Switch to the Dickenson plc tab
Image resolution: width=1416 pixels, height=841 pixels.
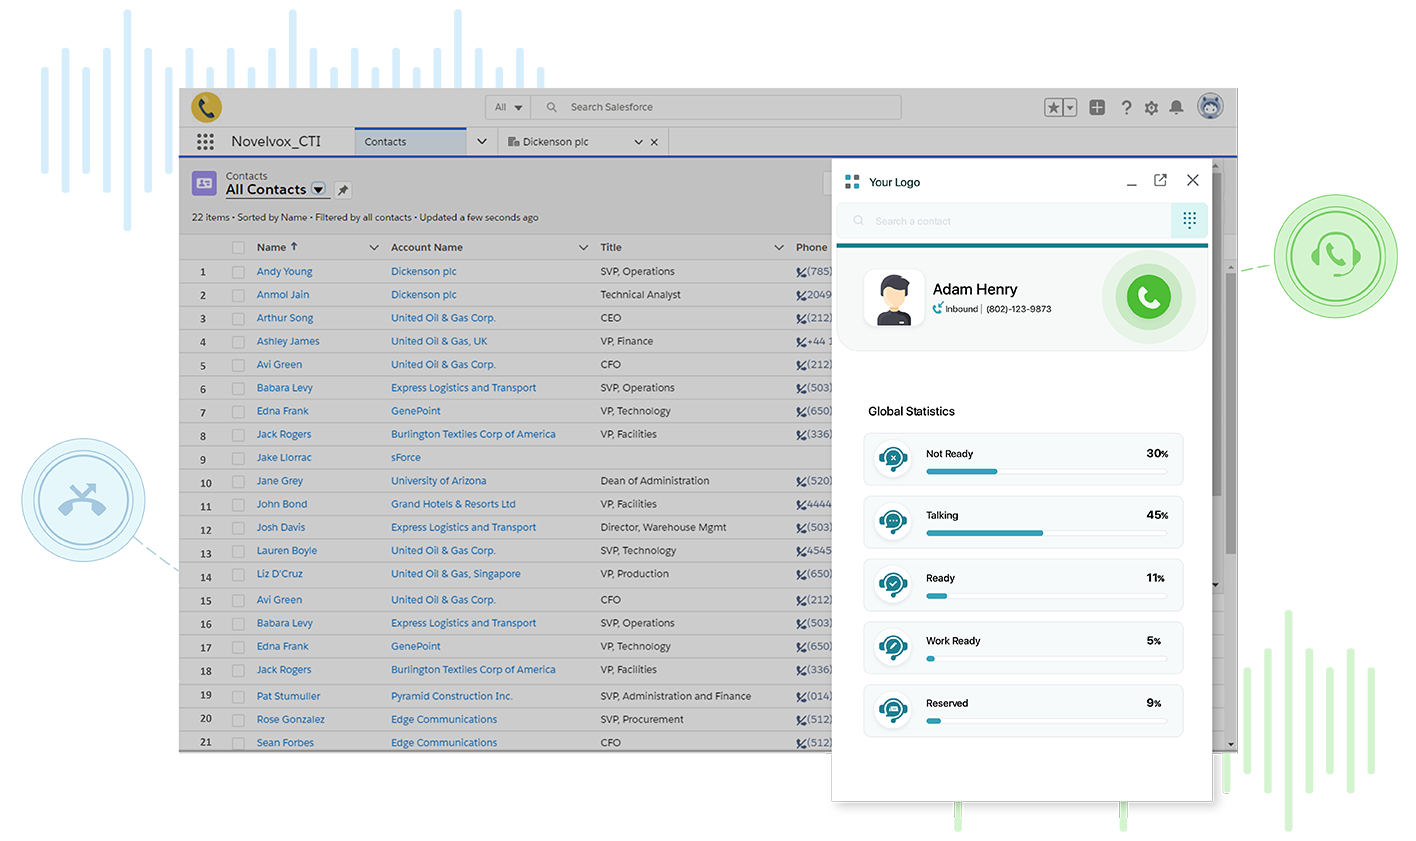[556, 142]
